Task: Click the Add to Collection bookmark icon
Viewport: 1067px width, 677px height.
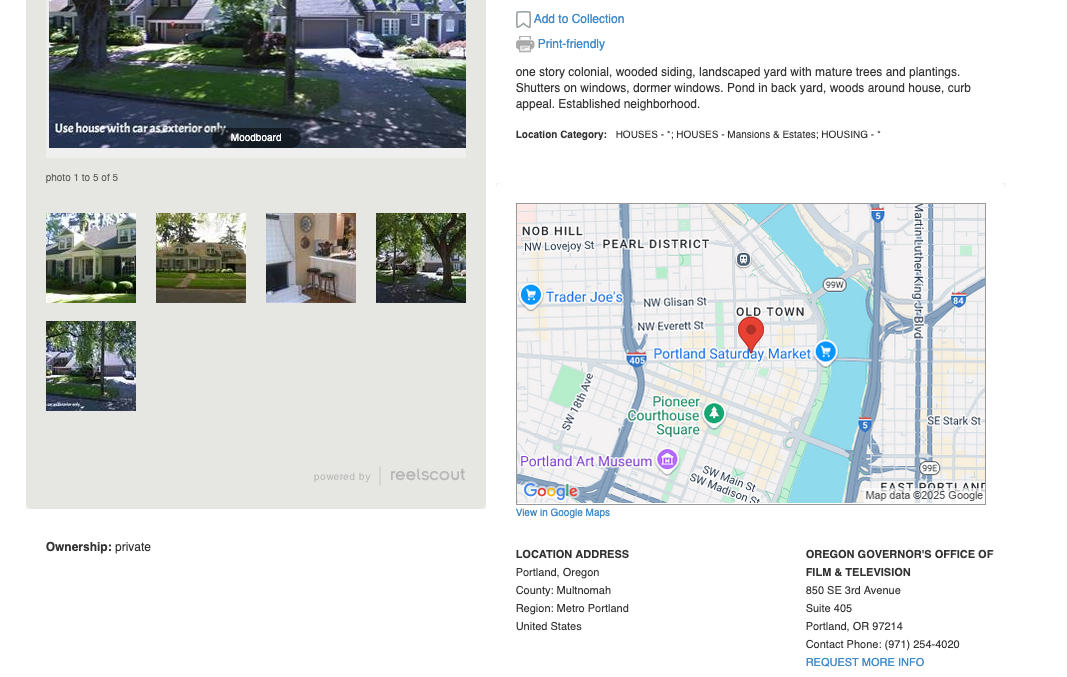Action: [523, 20]
